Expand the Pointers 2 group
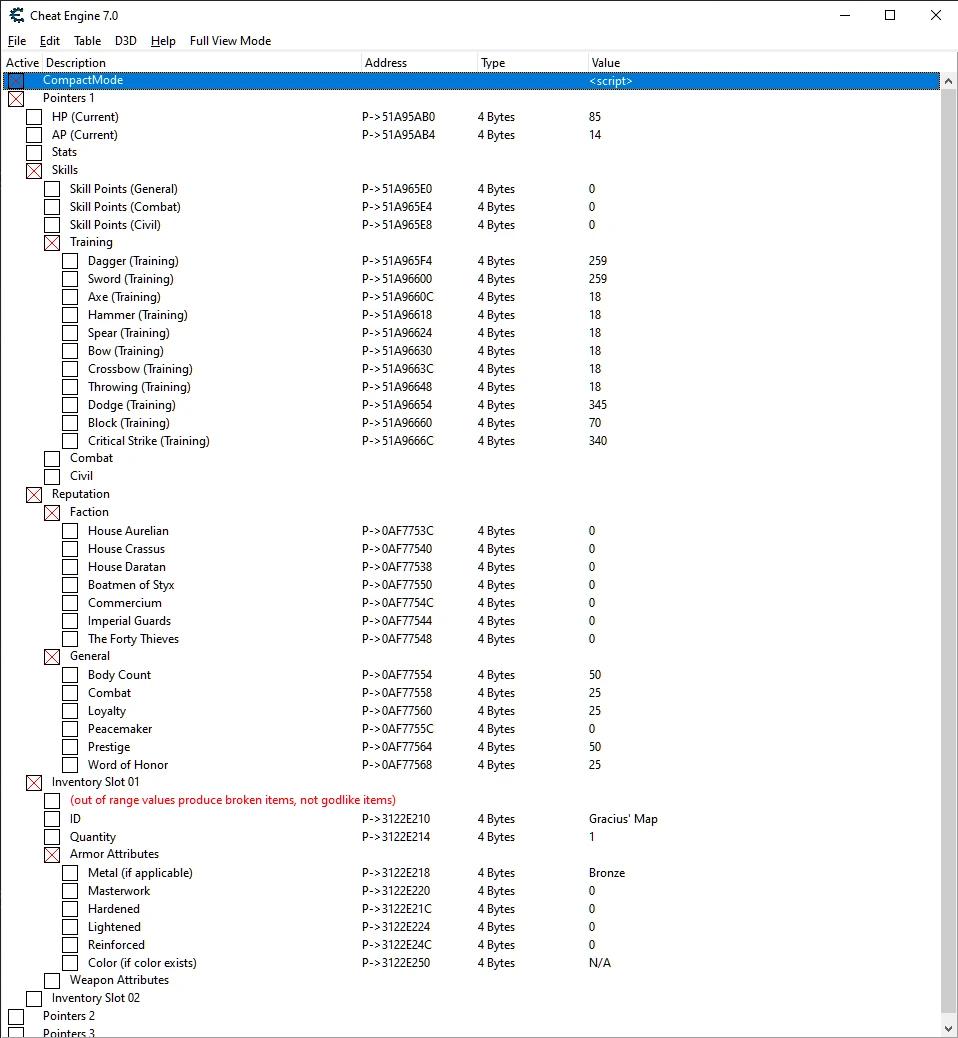 click(16, 1017)
